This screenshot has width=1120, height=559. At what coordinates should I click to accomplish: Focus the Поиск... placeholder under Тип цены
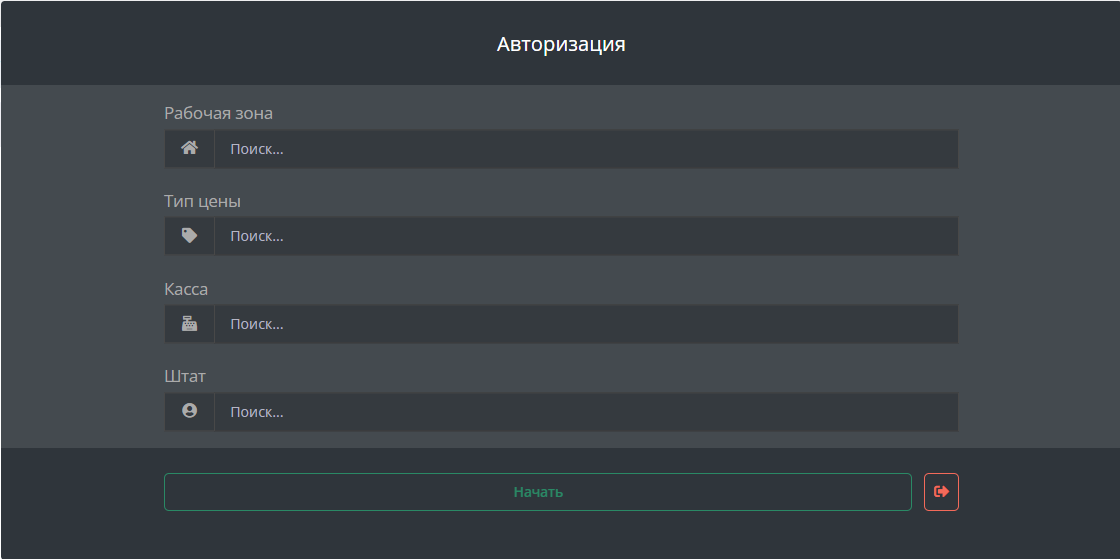[256, 236]
